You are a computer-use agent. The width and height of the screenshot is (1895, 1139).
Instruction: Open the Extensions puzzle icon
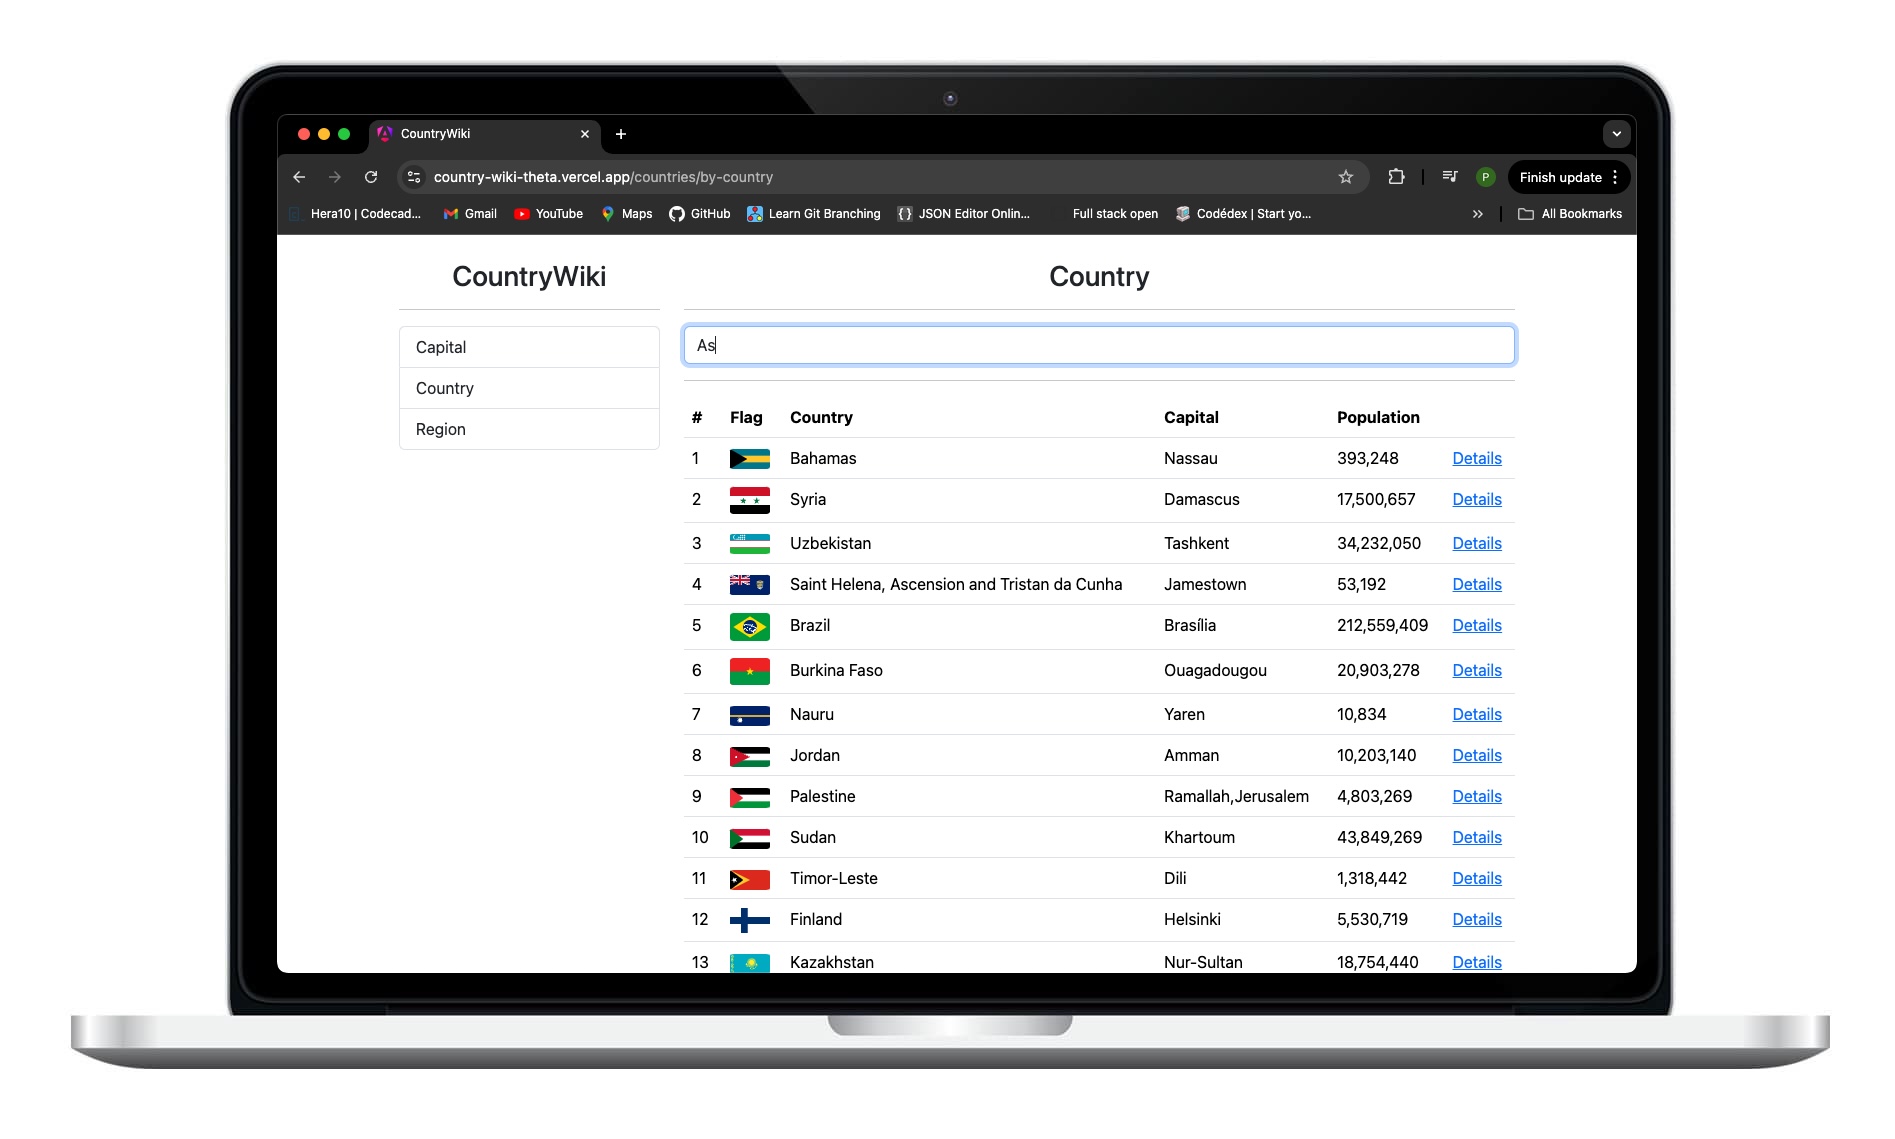(x=1396, y=177)
